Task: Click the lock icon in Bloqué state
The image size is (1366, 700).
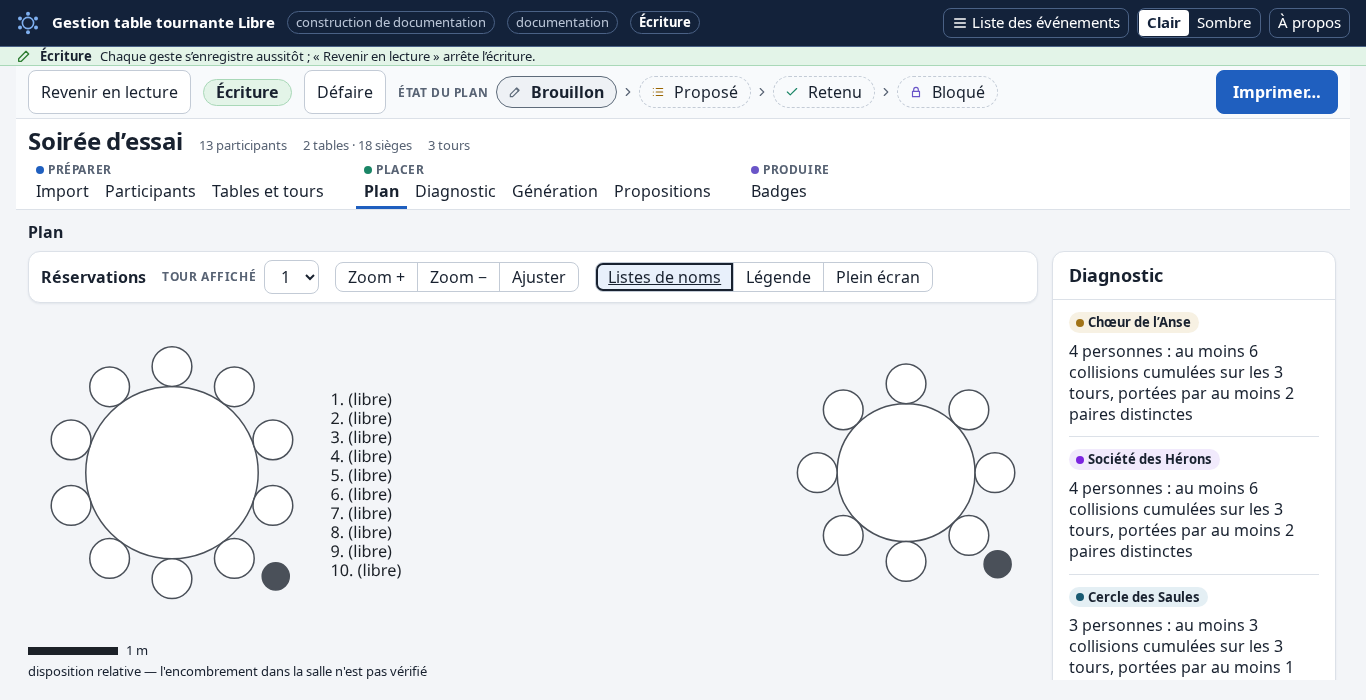Action: pos(916,92)
